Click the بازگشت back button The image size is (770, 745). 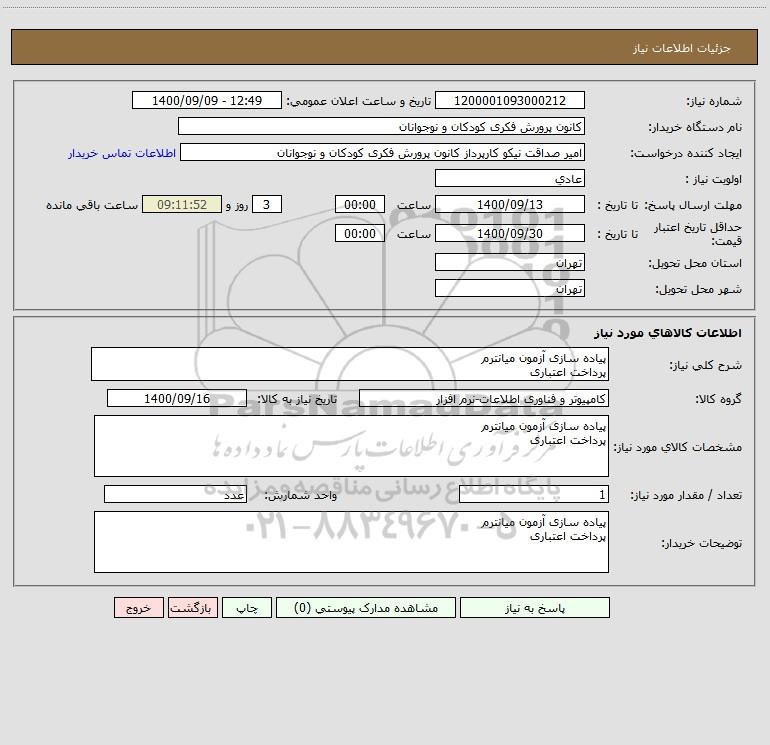(192, 607)
